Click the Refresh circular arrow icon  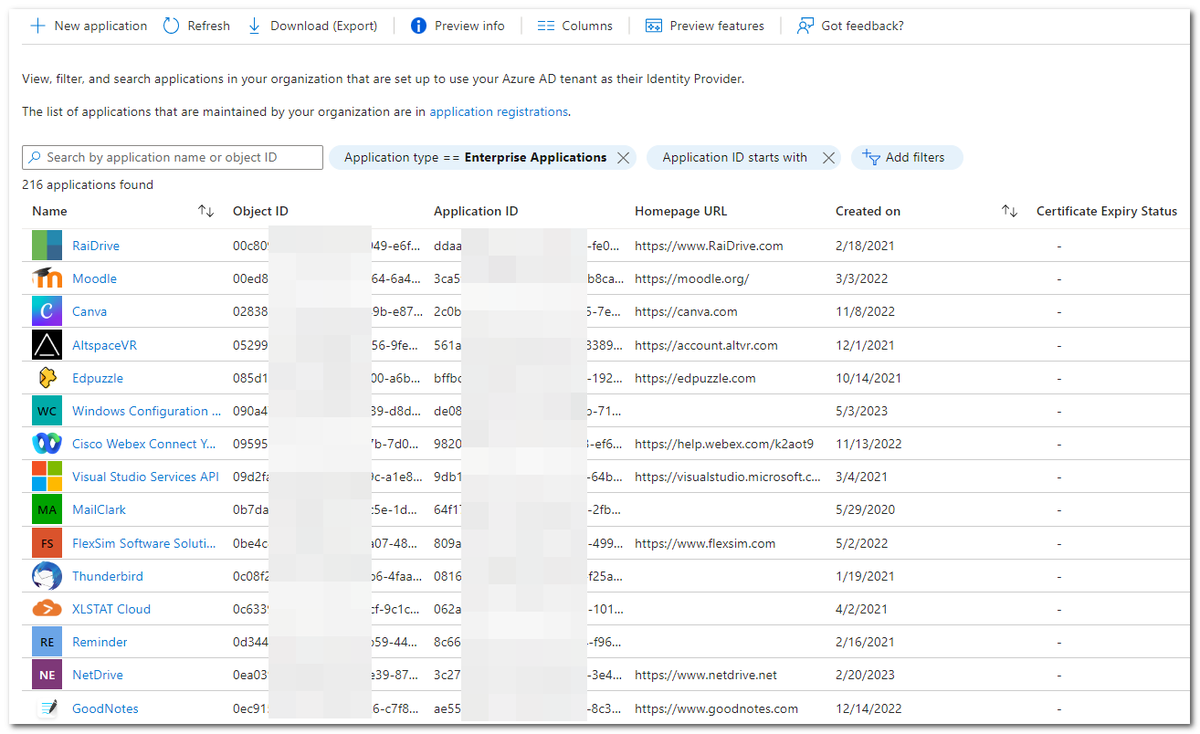tap(171, 26)
